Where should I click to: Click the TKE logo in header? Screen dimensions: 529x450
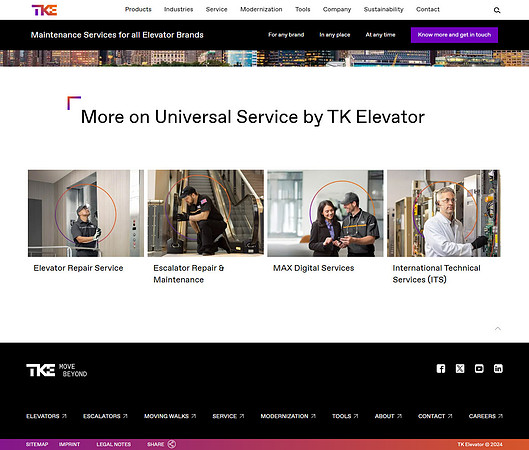44,10
